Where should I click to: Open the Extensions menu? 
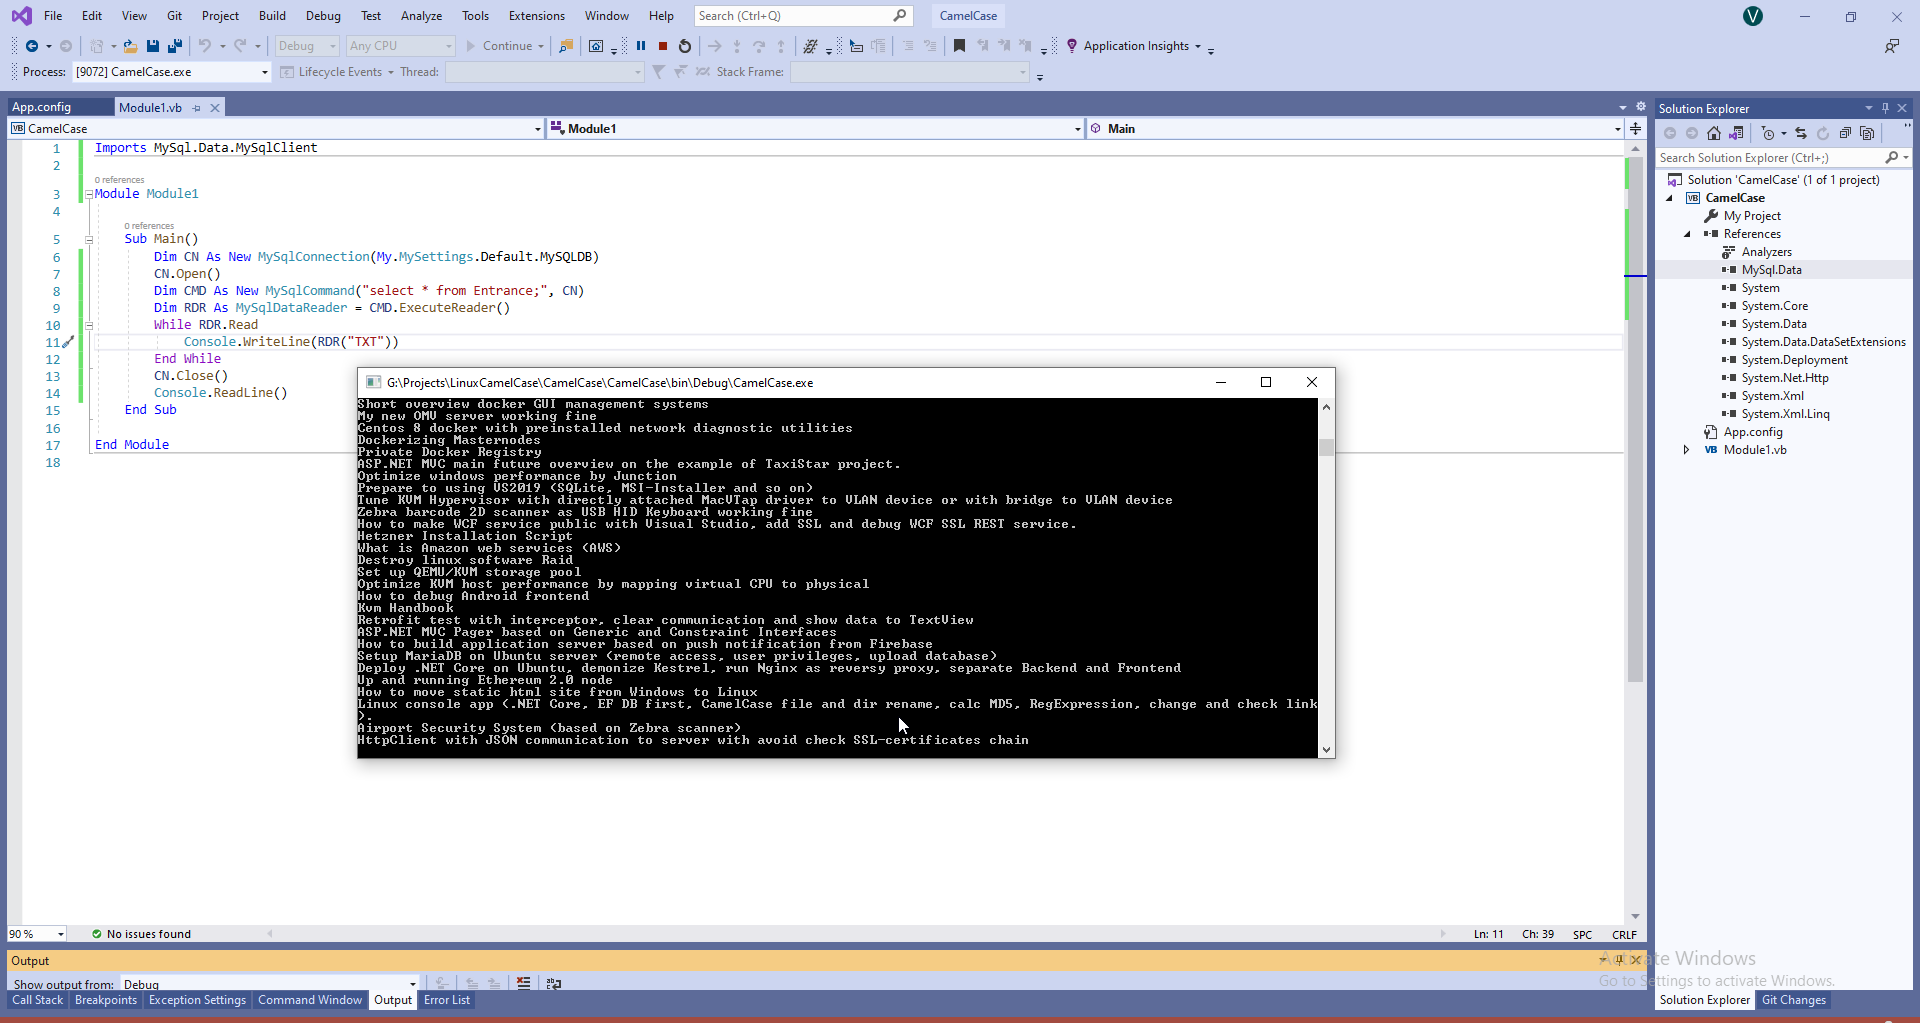pos(537,16)
